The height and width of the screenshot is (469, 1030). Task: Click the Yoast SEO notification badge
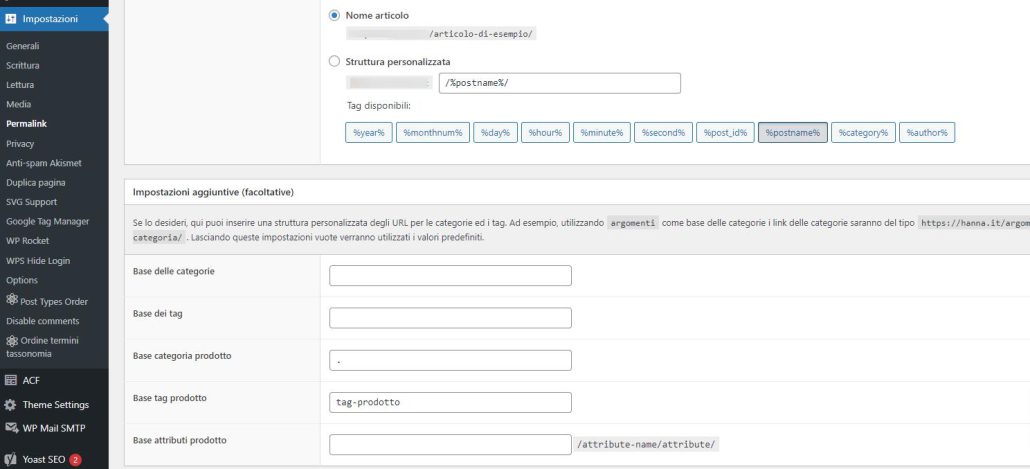click(102, 460)
